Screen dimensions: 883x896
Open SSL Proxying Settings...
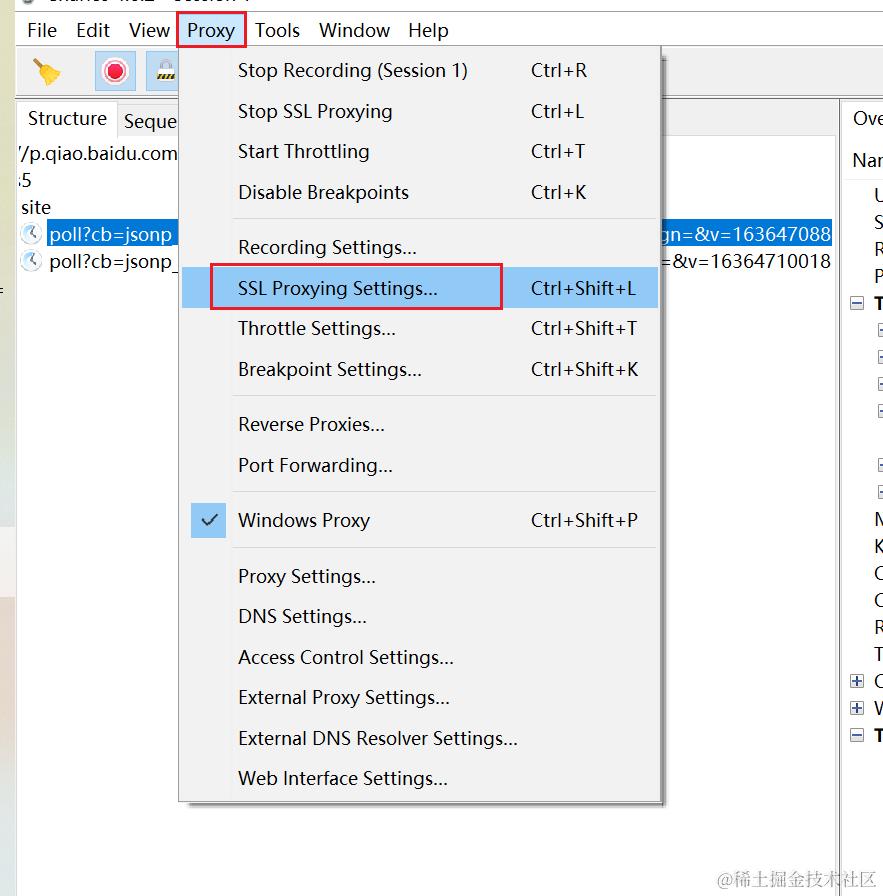[x=420, y=288]
